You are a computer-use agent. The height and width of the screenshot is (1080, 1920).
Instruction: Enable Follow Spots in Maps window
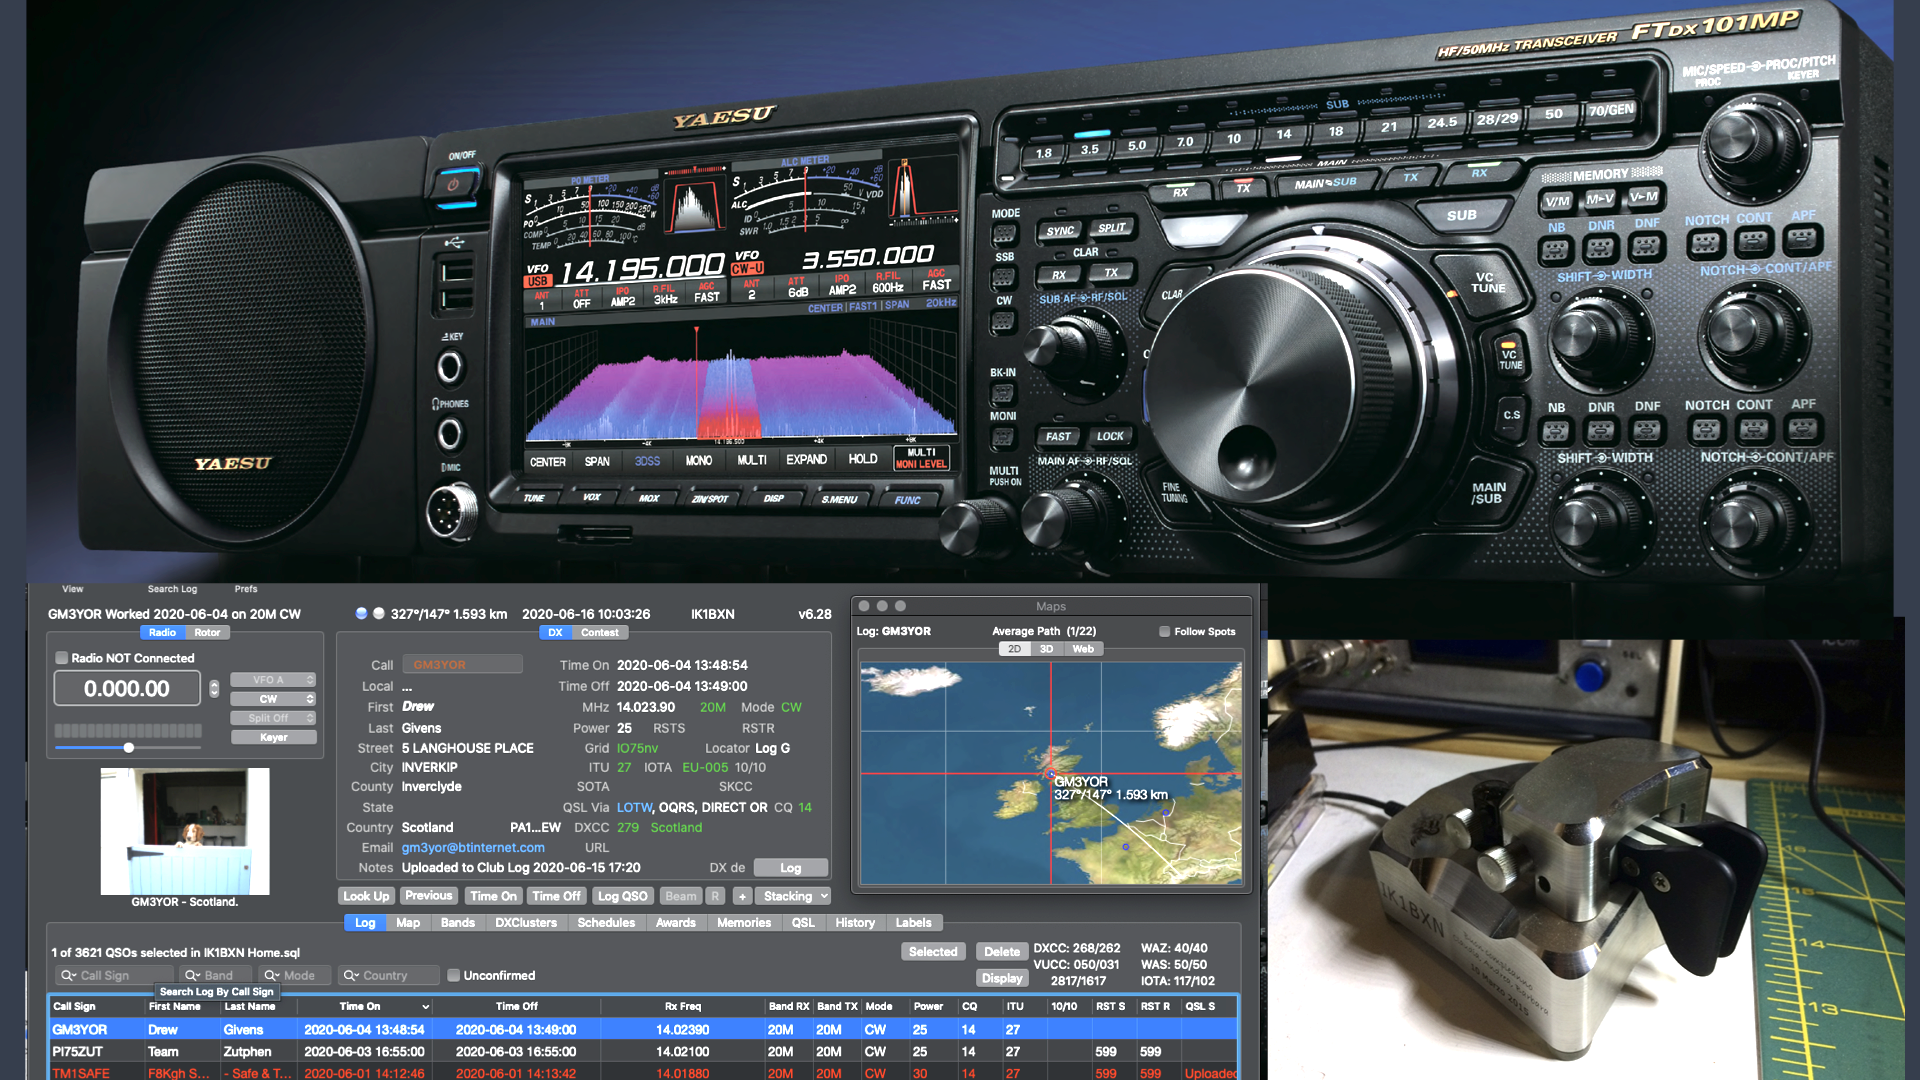(x=1164, y=631)
